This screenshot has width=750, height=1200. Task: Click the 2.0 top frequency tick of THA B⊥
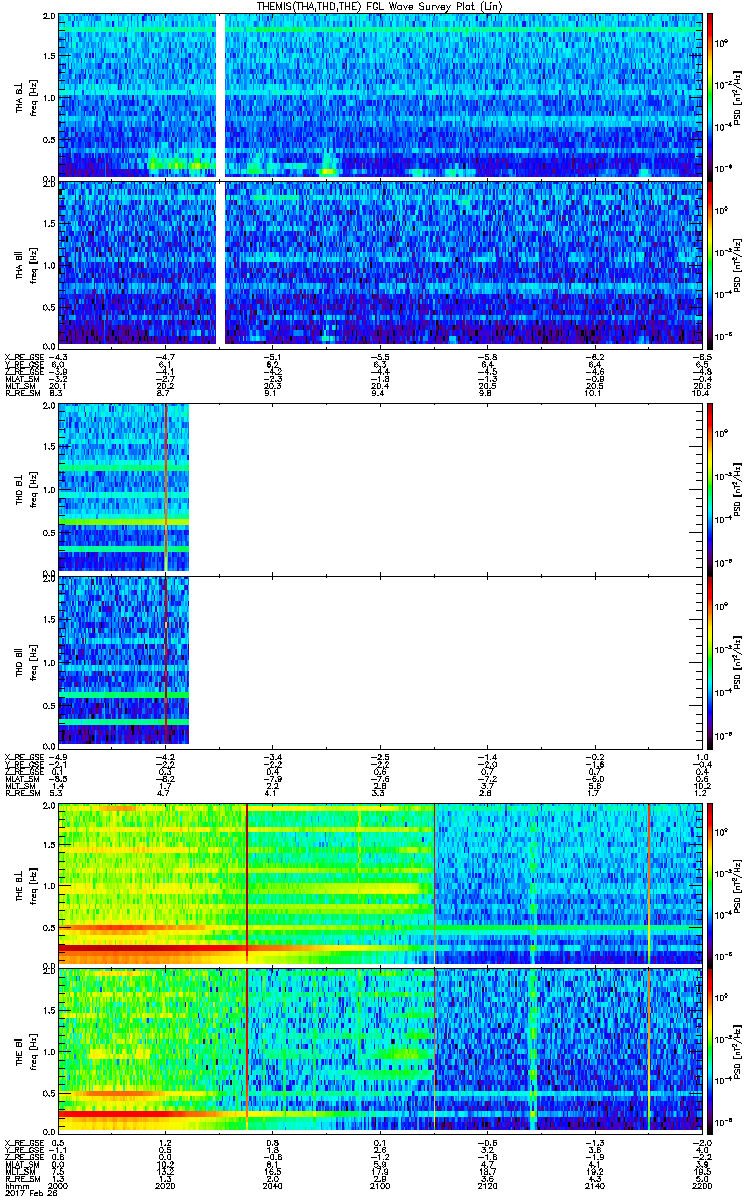tap(49, 17)
